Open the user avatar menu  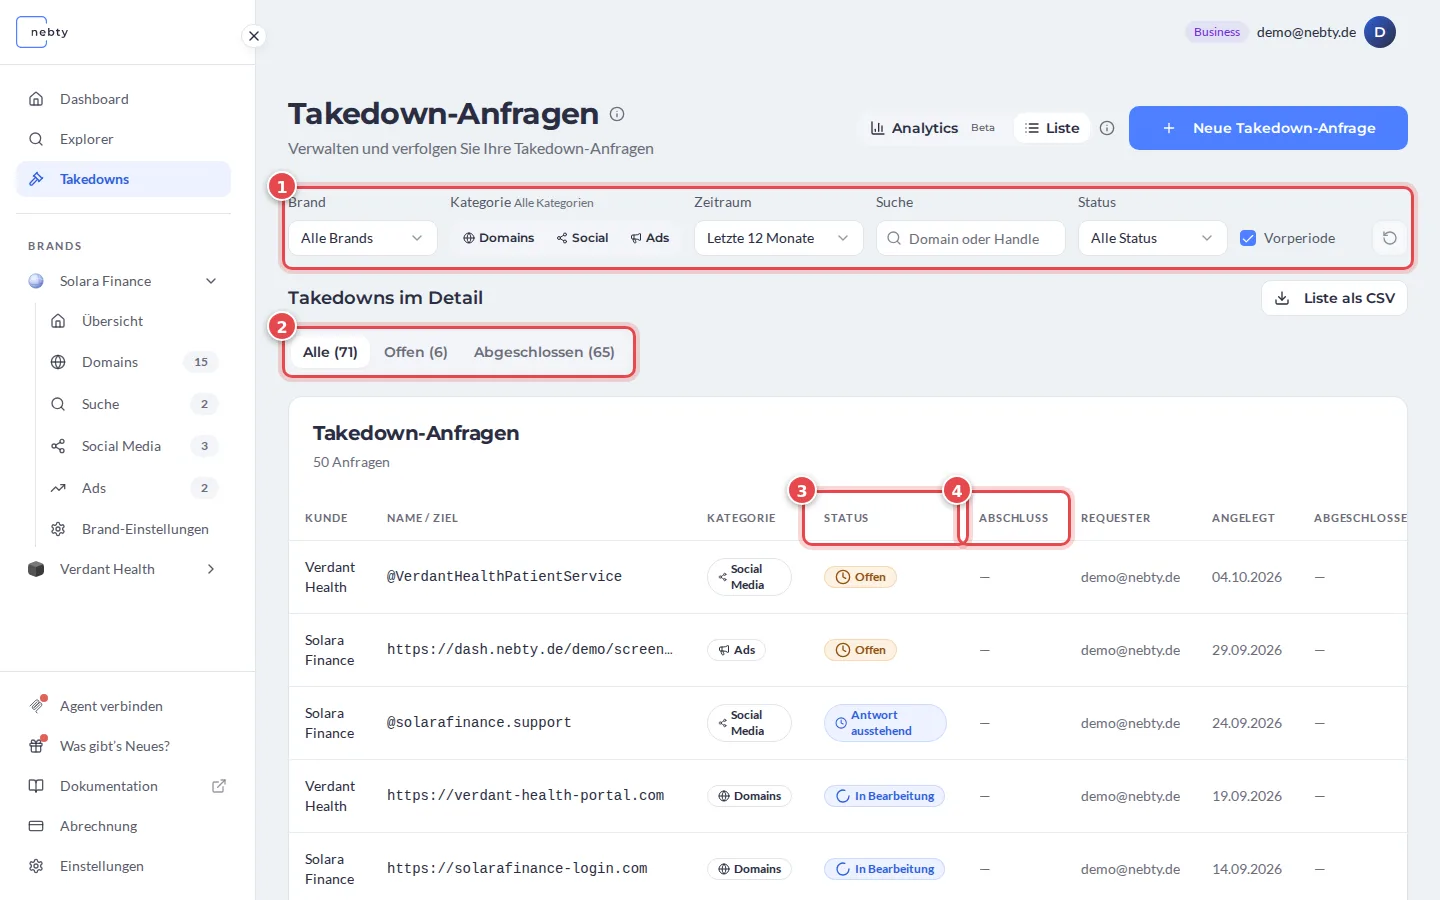point(1380,32)
